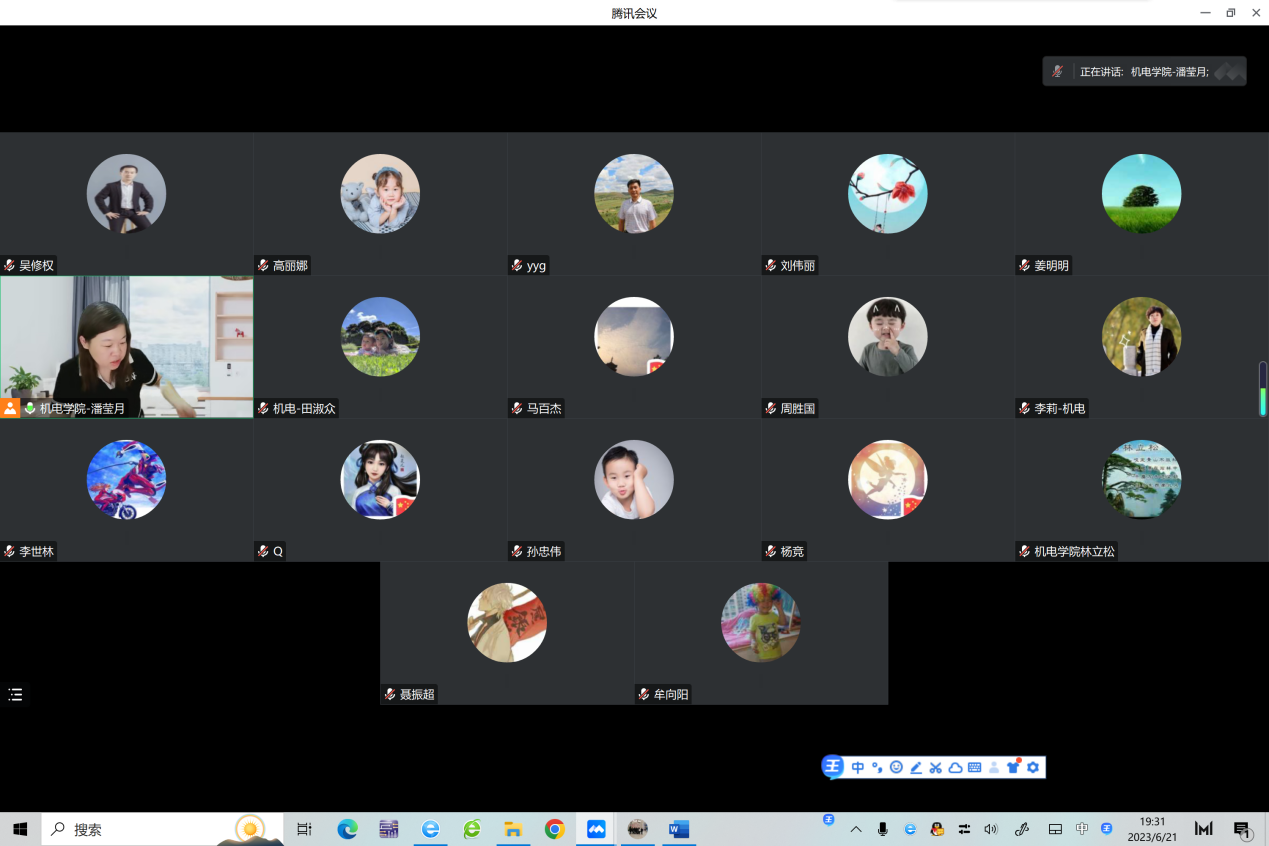Switch to Google Chrome in the taskbar
The width and height of the screenshot is (1269, 846).
554,829
